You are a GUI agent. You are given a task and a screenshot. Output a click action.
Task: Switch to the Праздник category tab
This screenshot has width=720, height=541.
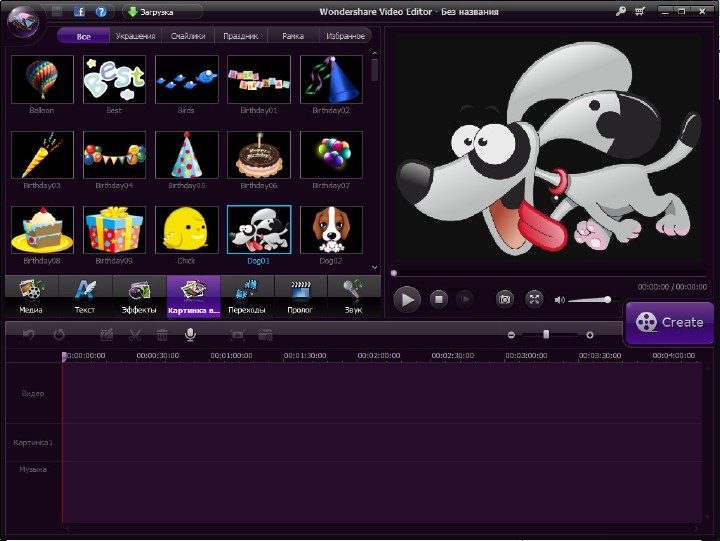[240, 36]
